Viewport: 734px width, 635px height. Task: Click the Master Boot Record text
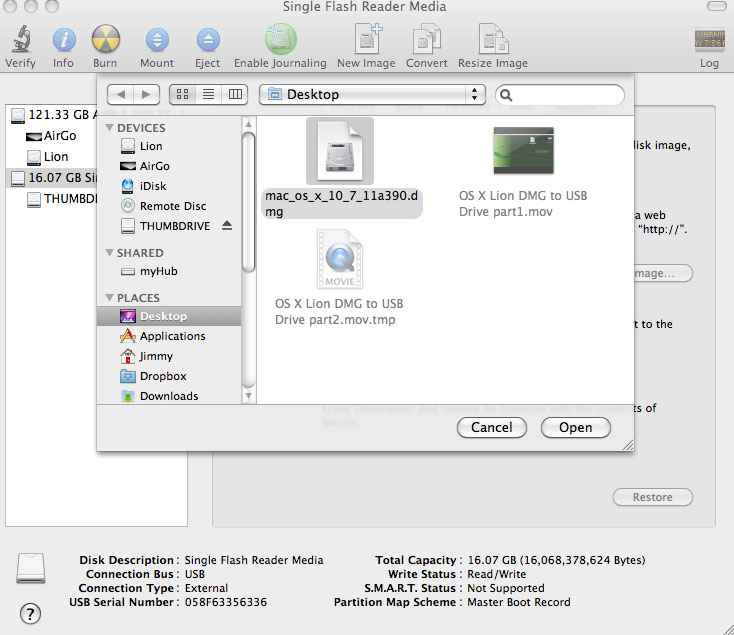tap(519, 602)
